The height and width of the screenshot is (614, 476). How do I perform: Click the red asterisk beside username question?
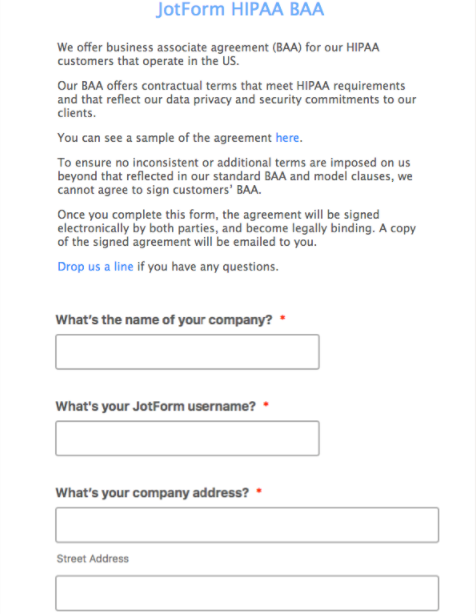pyautogui.click(x=266, y=405)
